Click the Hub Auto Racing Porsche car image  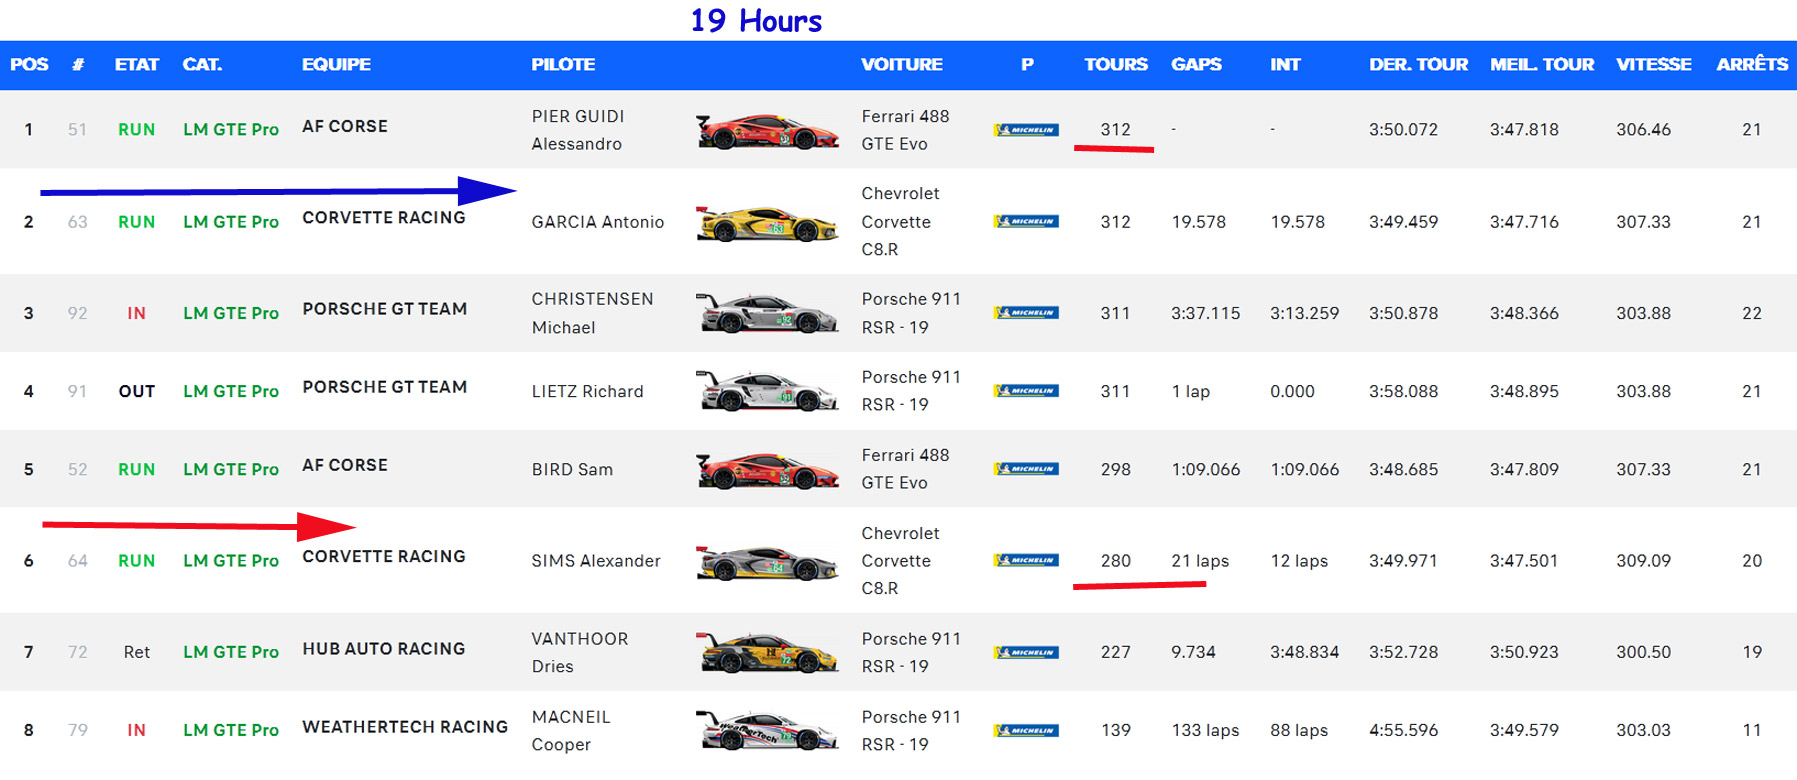767,653
